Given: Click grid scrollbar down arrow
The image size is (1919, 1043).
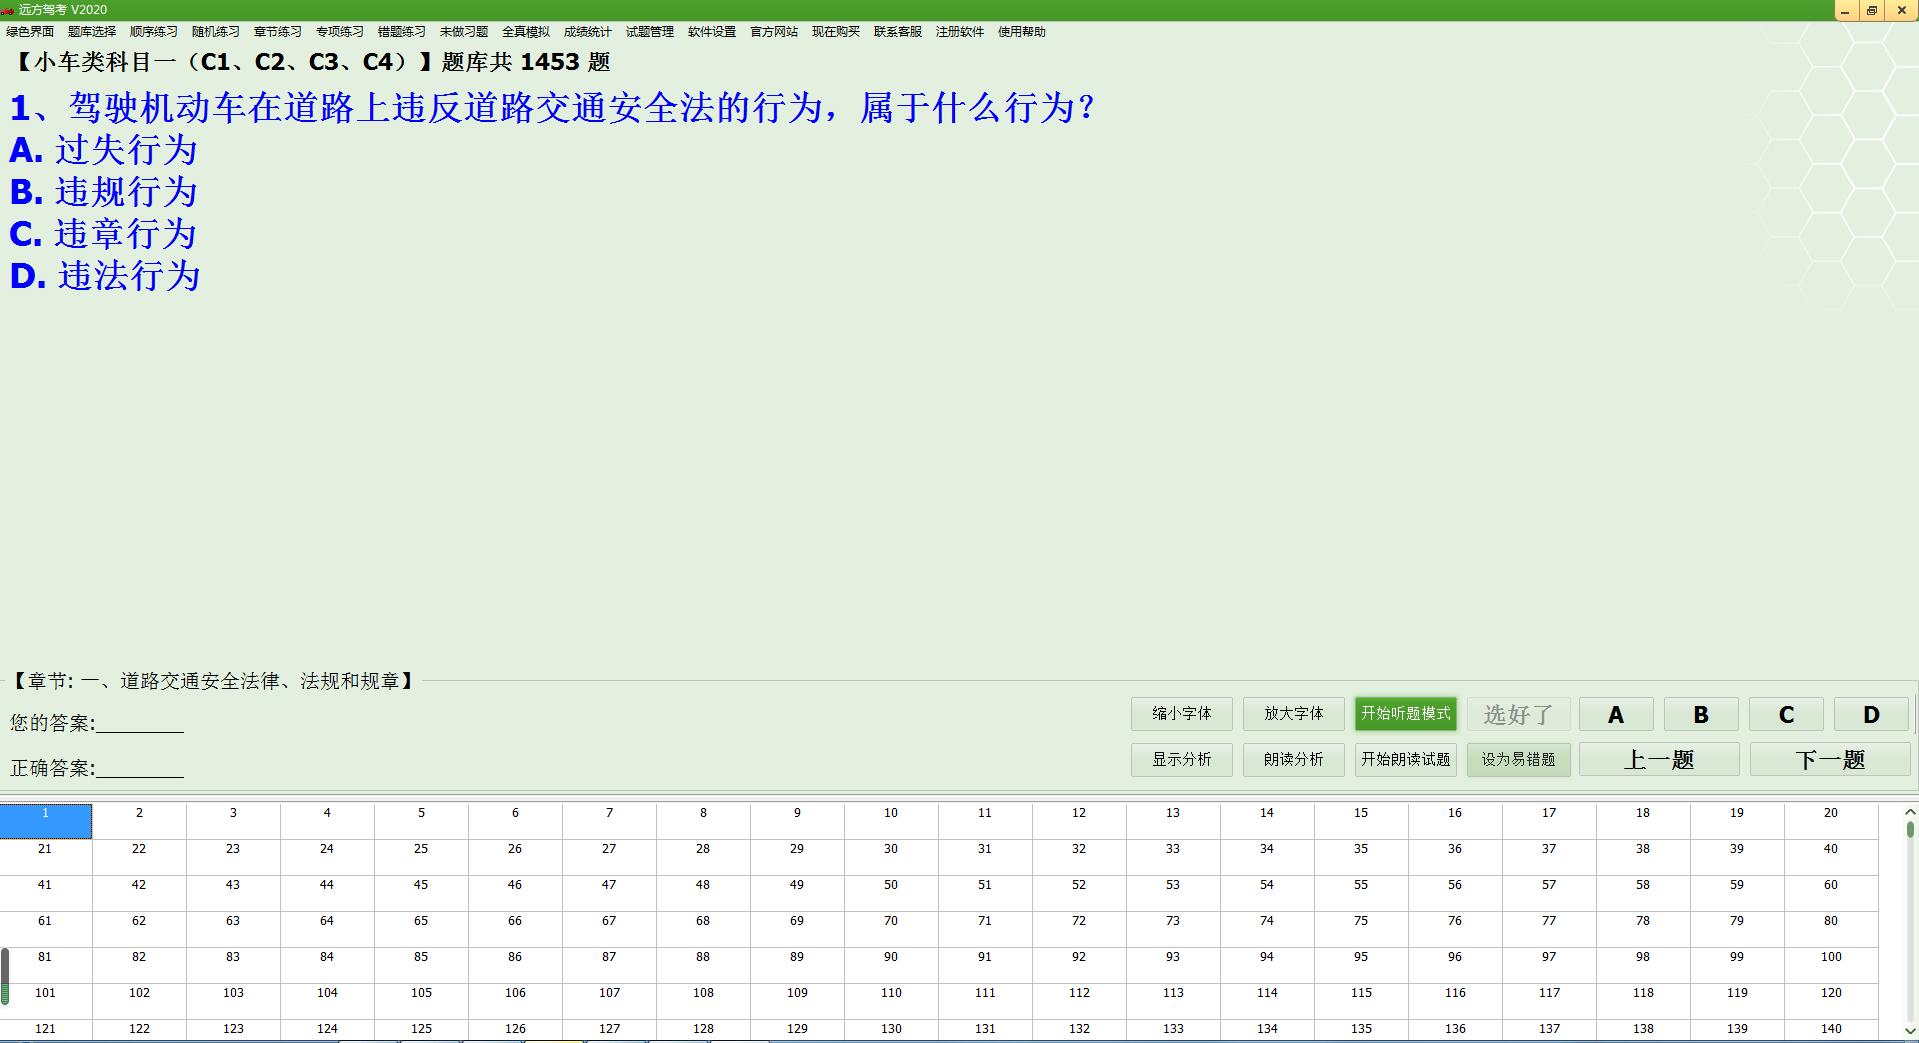Looking at the screenshot, I should click(x=1910, y=1031).
